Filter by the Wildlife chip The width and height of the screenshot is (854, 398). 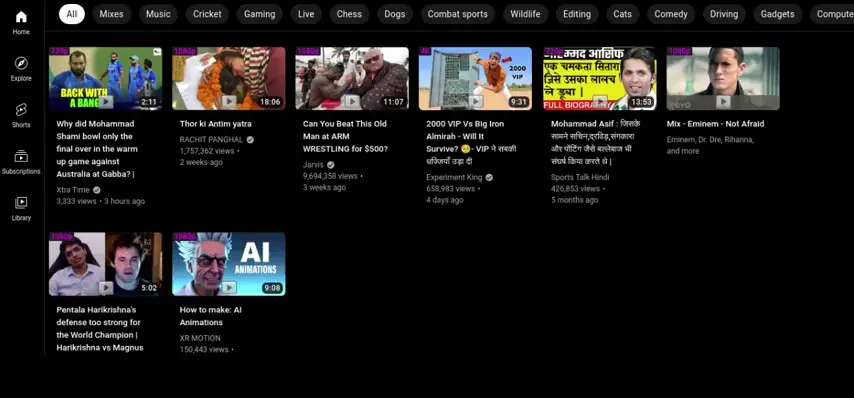[x=525, y=14]
